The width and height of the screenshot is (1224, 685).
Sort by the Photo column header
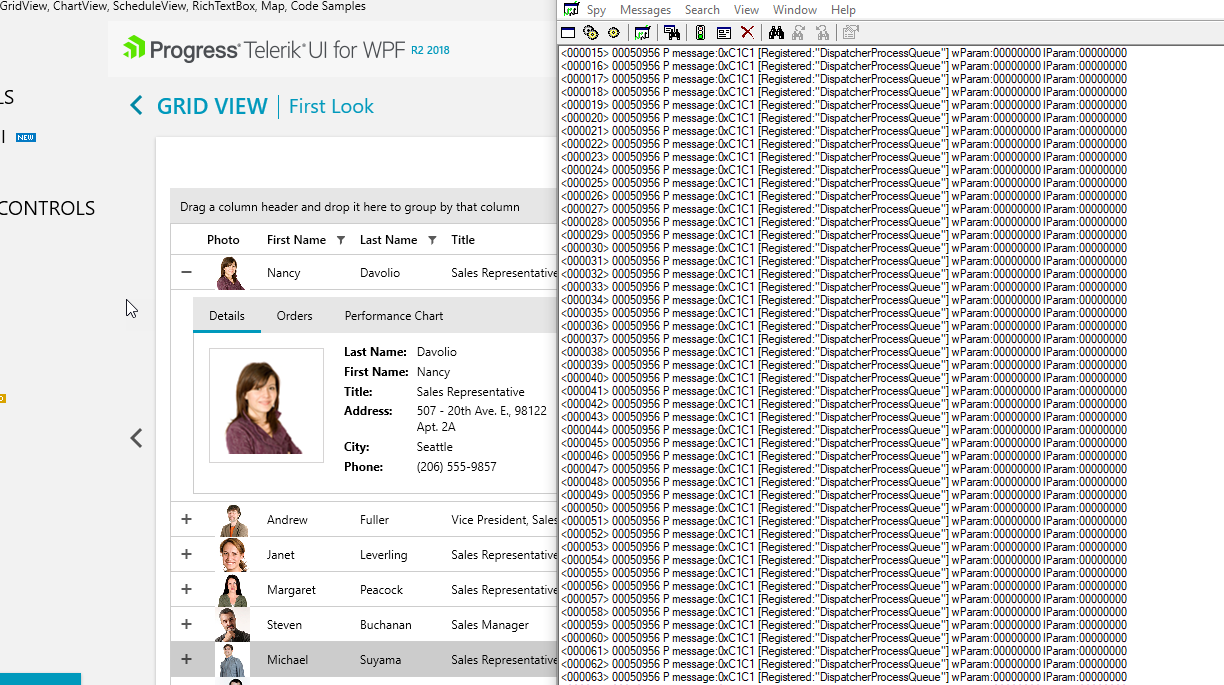point(223,240)
